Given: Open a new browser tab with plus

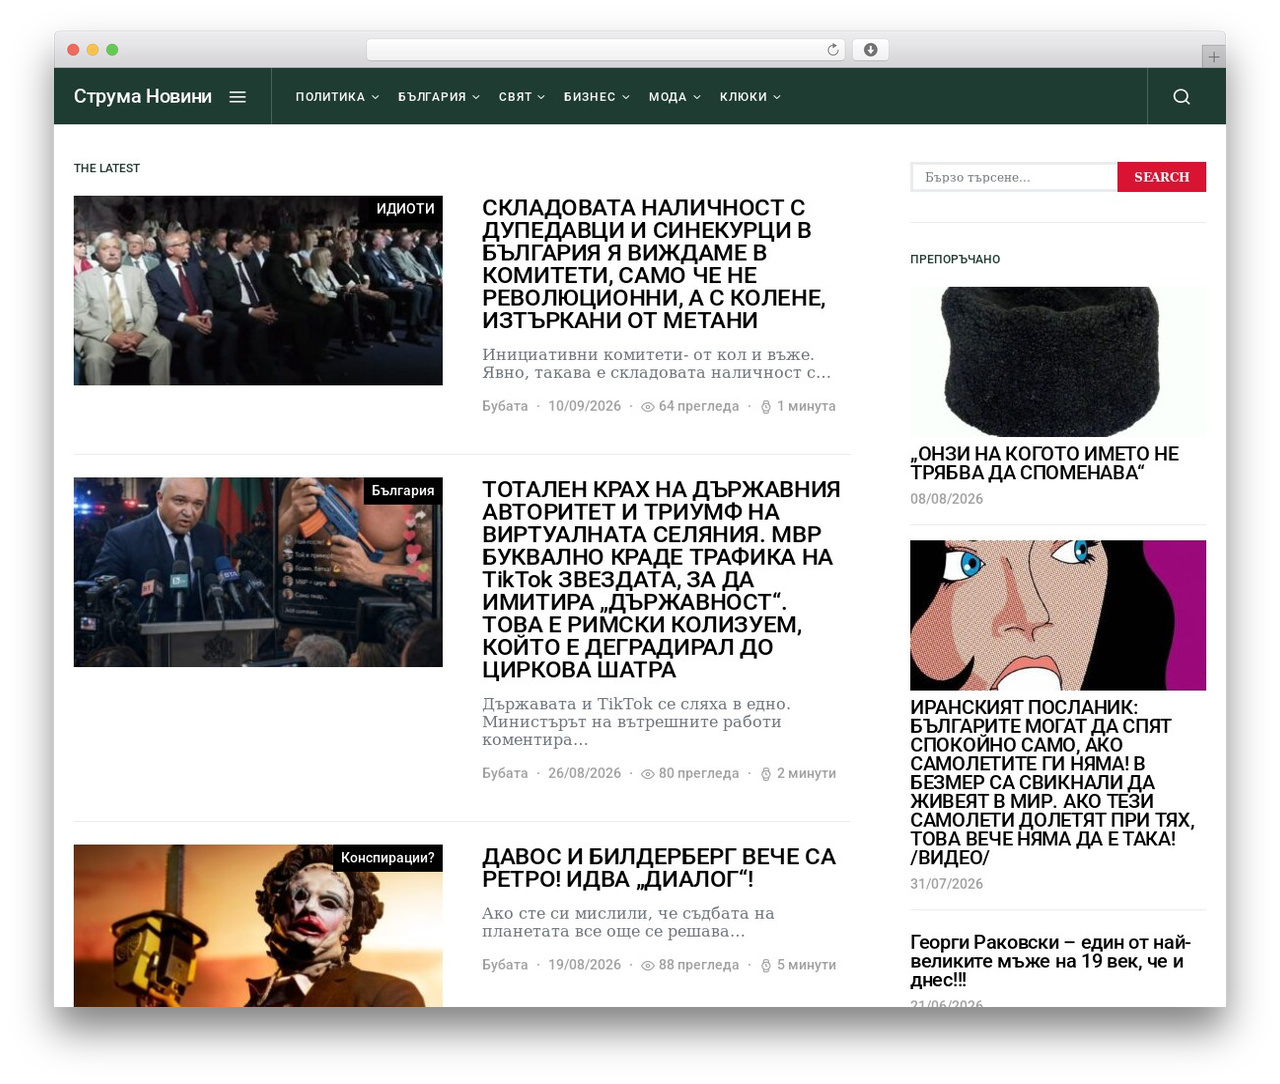Looking at the screenshot, I should [x=1213, y=57].
